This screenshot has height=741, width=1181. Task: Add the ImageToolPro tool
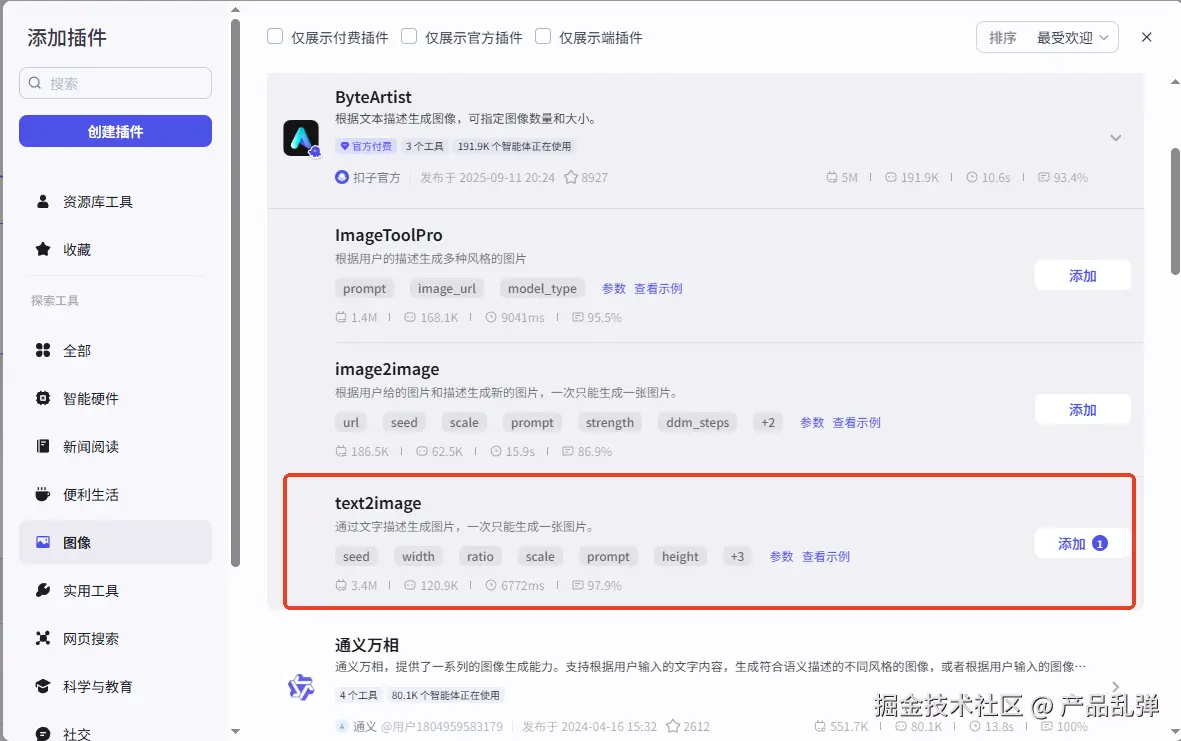tap(1082, 276)
